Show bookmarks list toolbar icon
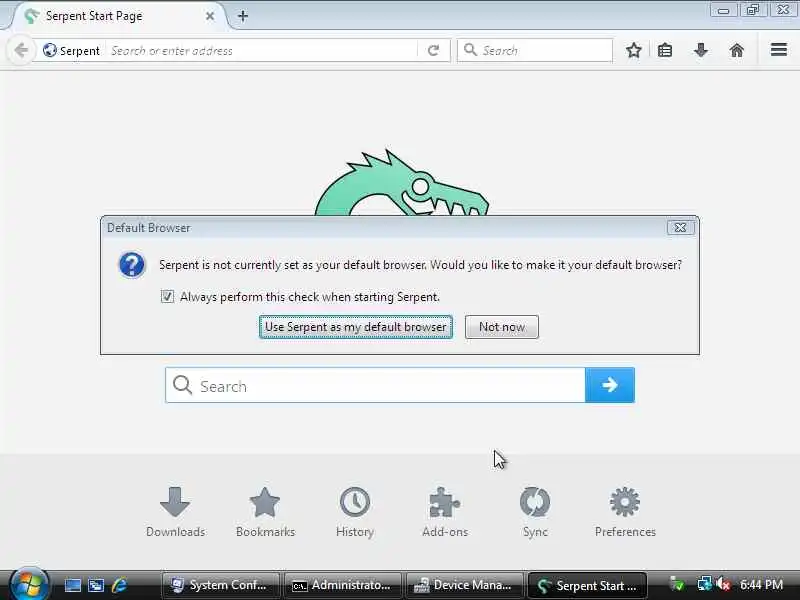 (665, 50)
